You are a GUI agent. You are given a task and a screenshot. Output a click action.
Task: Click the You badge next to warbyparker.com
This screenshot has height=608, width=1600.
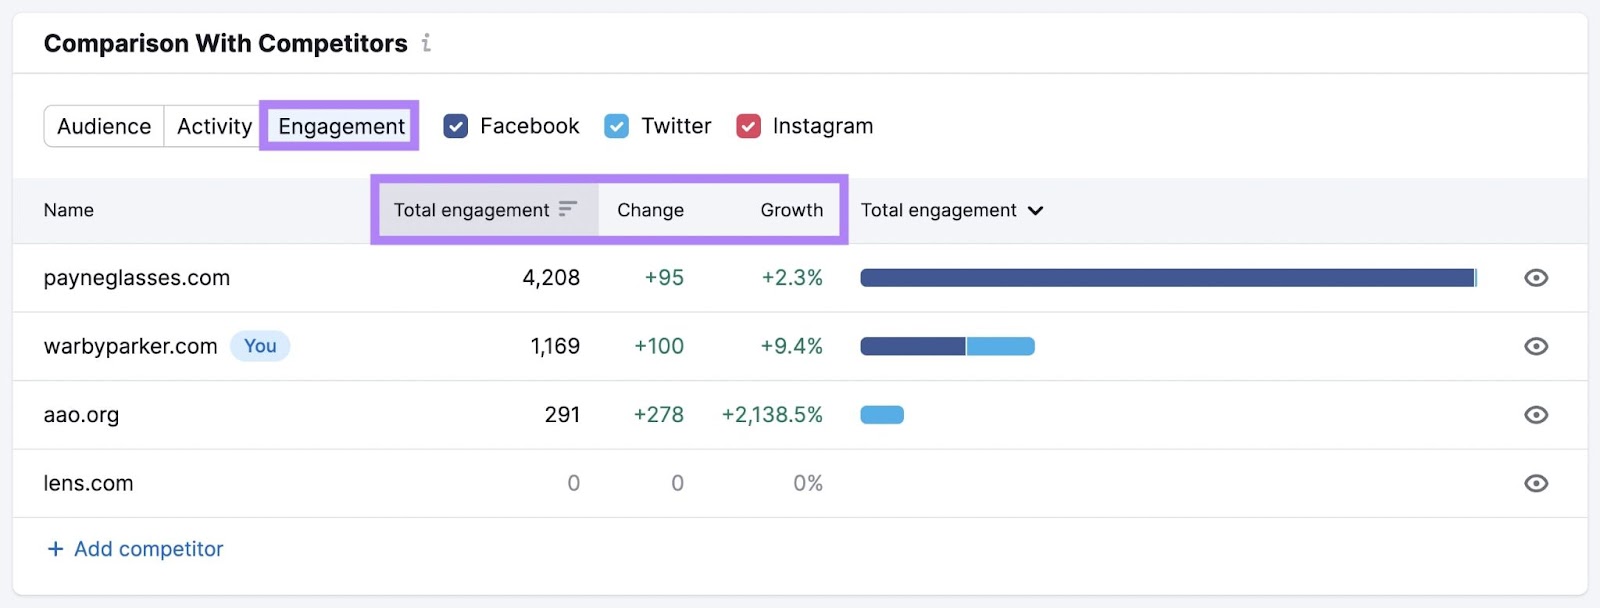259,346
